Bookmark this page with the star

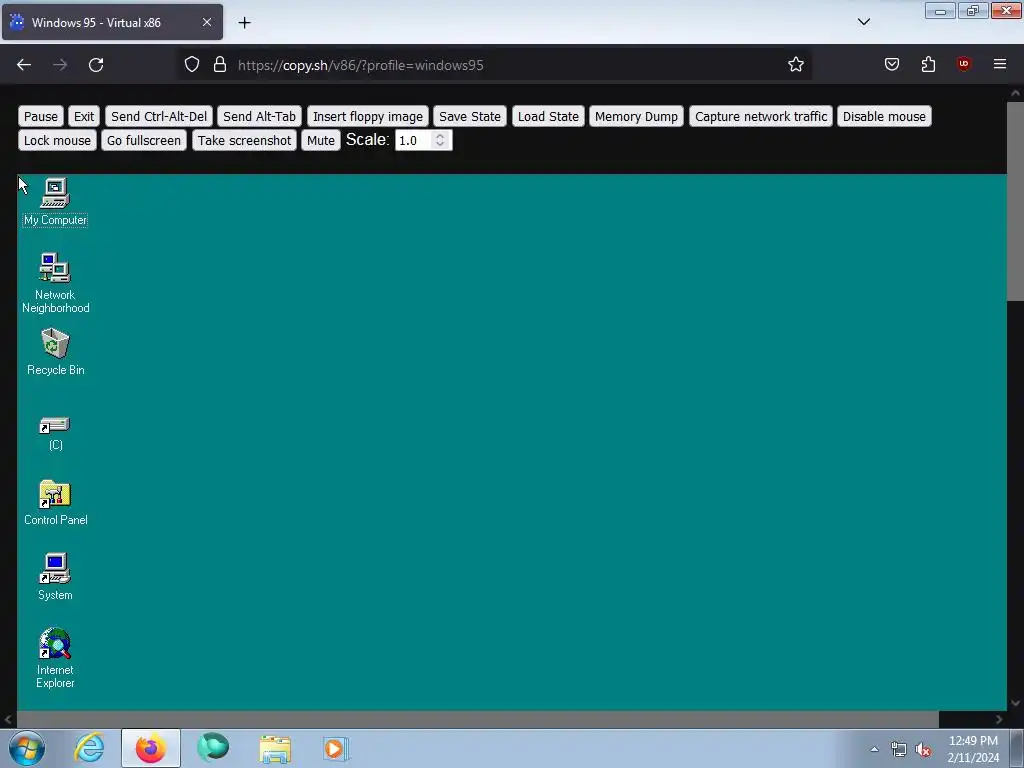[x=795, y=65]
